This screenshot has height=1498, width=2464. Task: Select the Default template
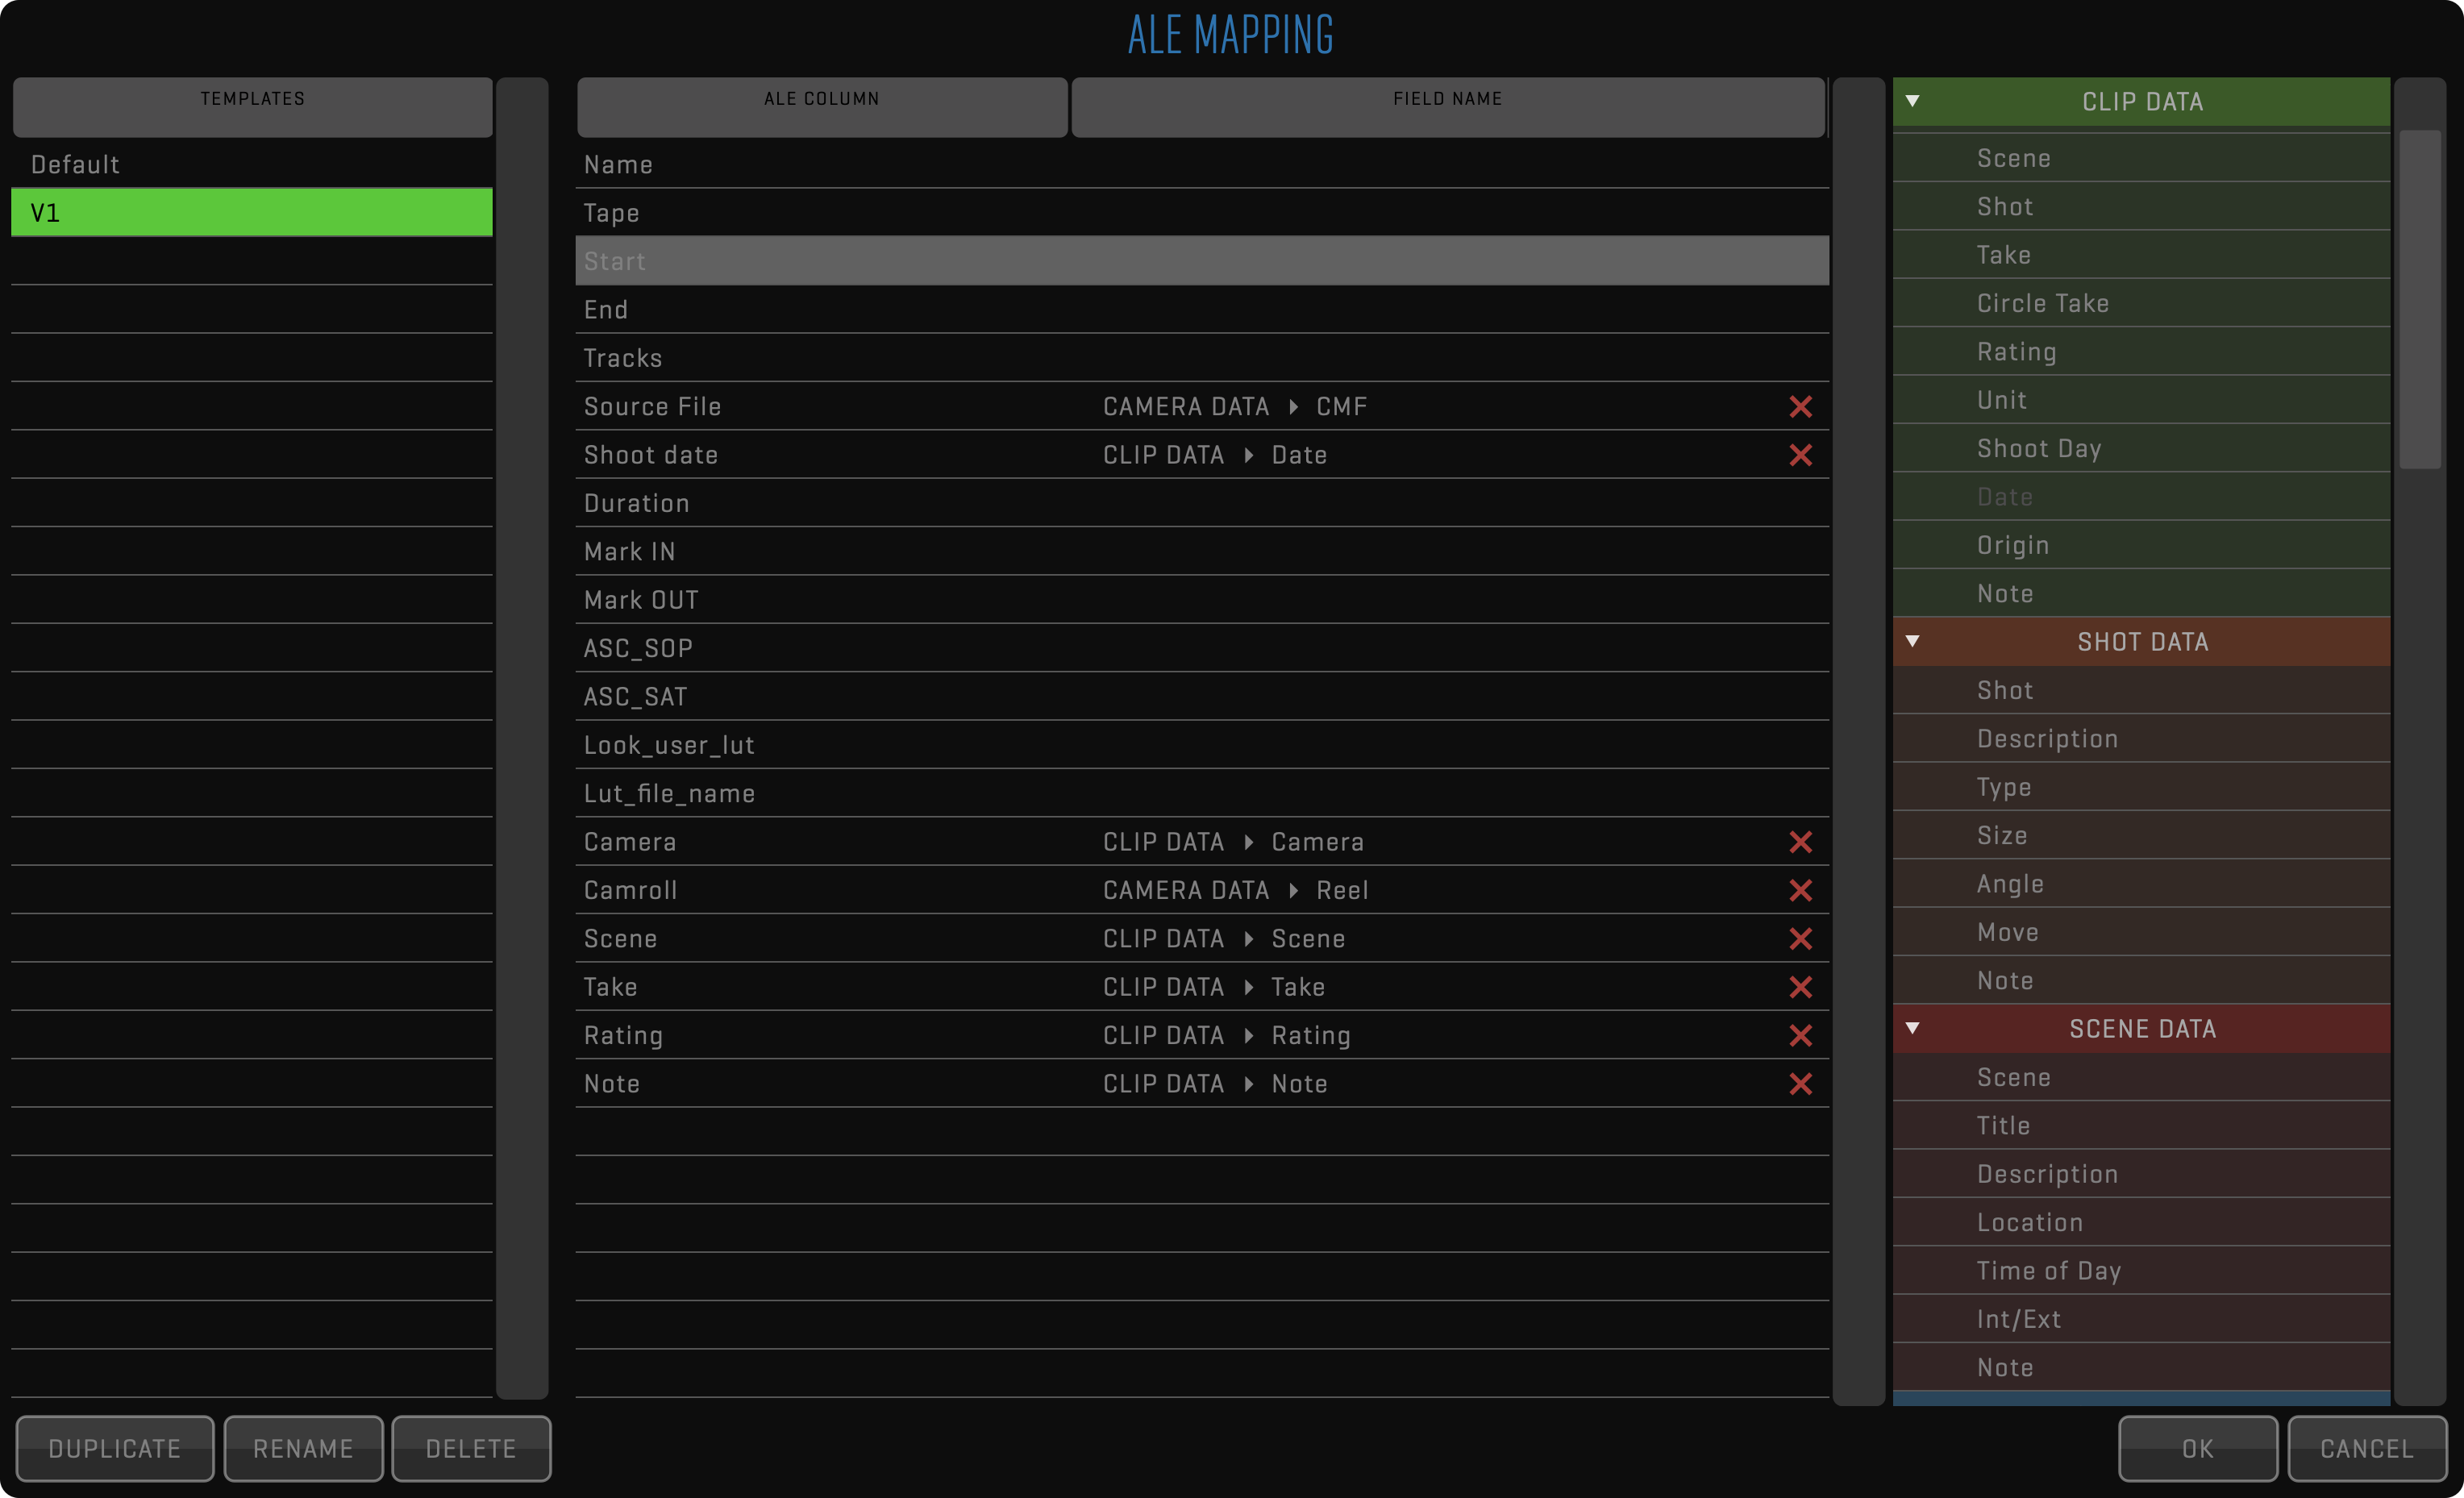click(x=251, y=164)
